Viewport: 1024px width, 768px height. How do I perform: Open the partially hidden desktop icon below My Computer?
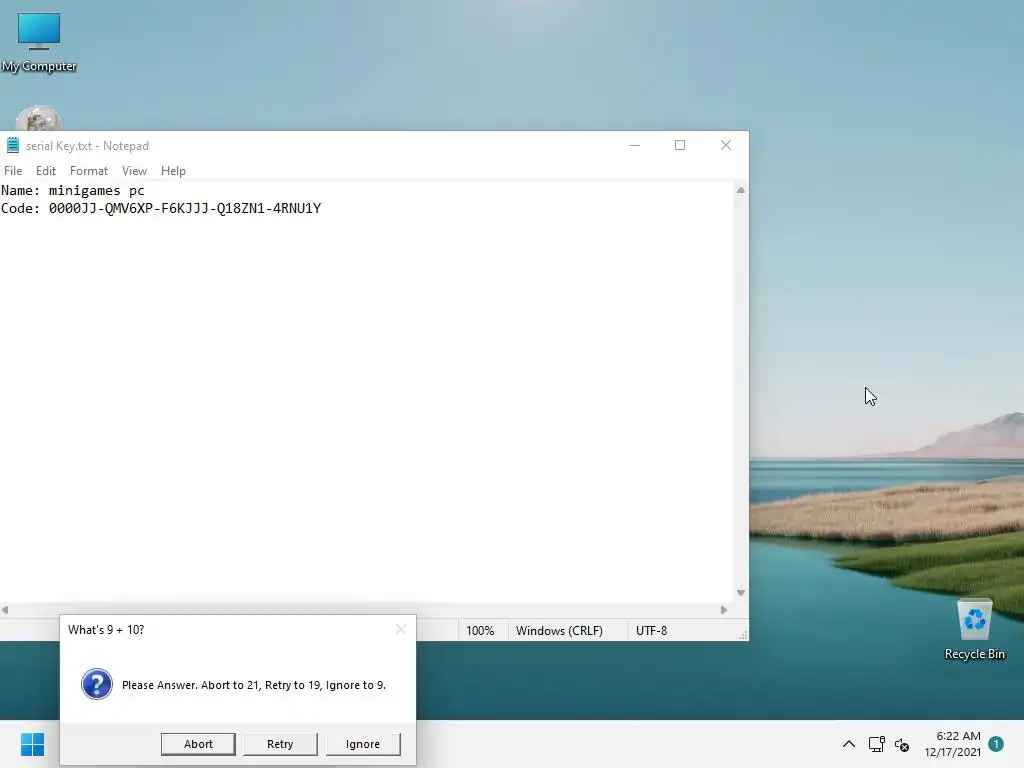tap(38, 118)
